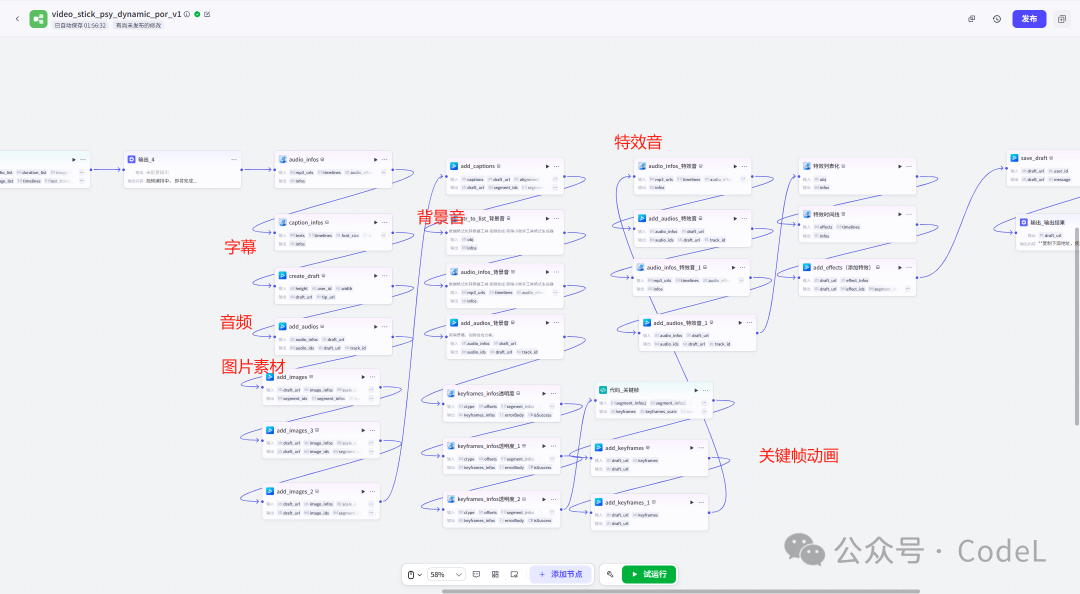1080x594 pixels.
Task: Click the add_effects（添加特效）node icon
Action: [807, 267]
